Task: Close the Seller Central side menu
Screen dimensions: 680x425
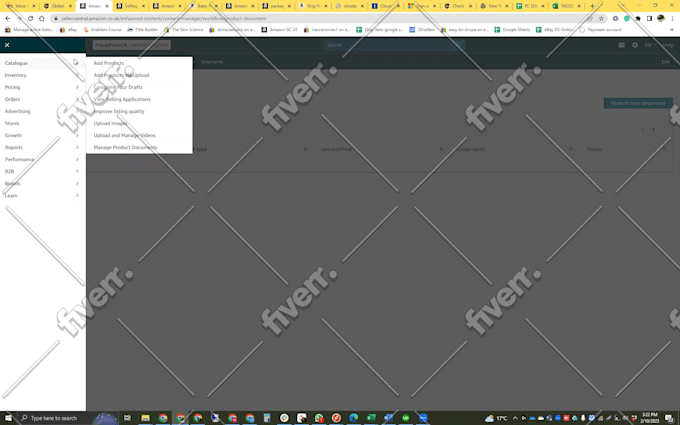Action: (7, 45)
